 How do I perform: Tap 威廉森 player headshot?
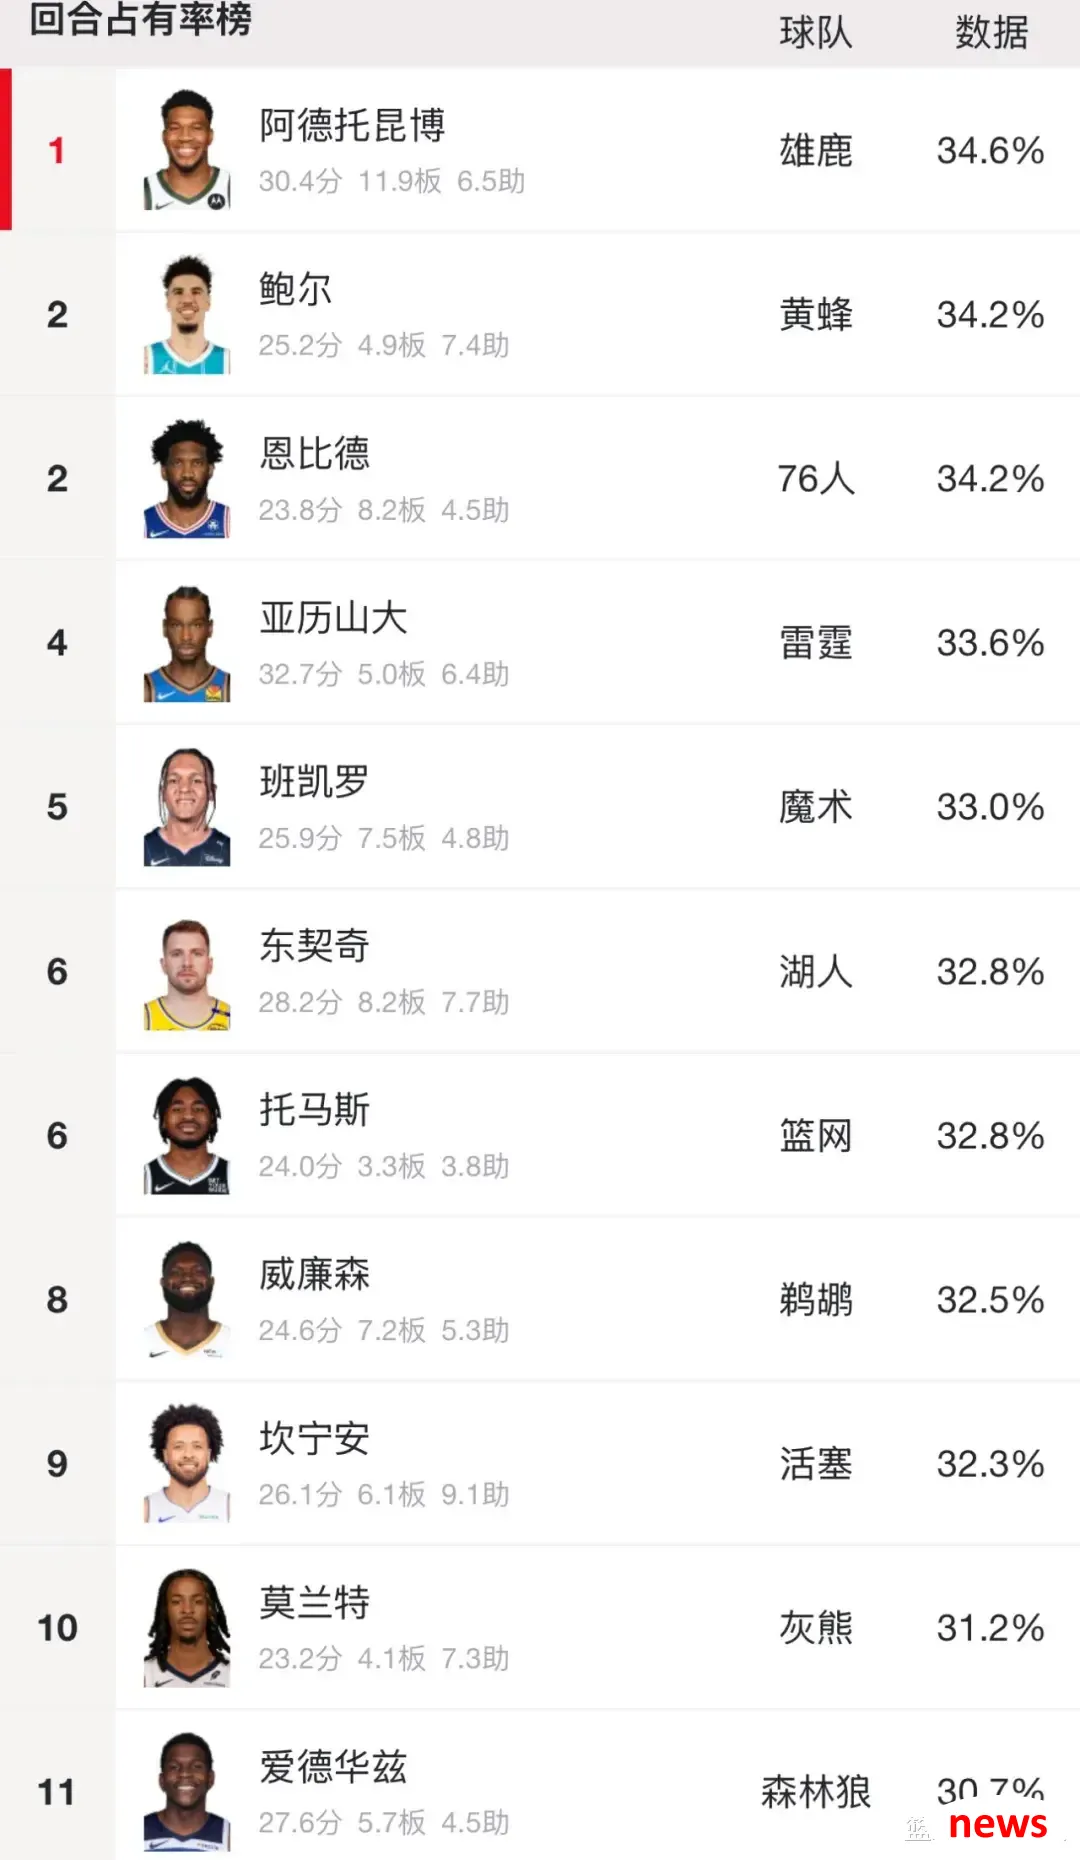click(x=187, y=1299)
